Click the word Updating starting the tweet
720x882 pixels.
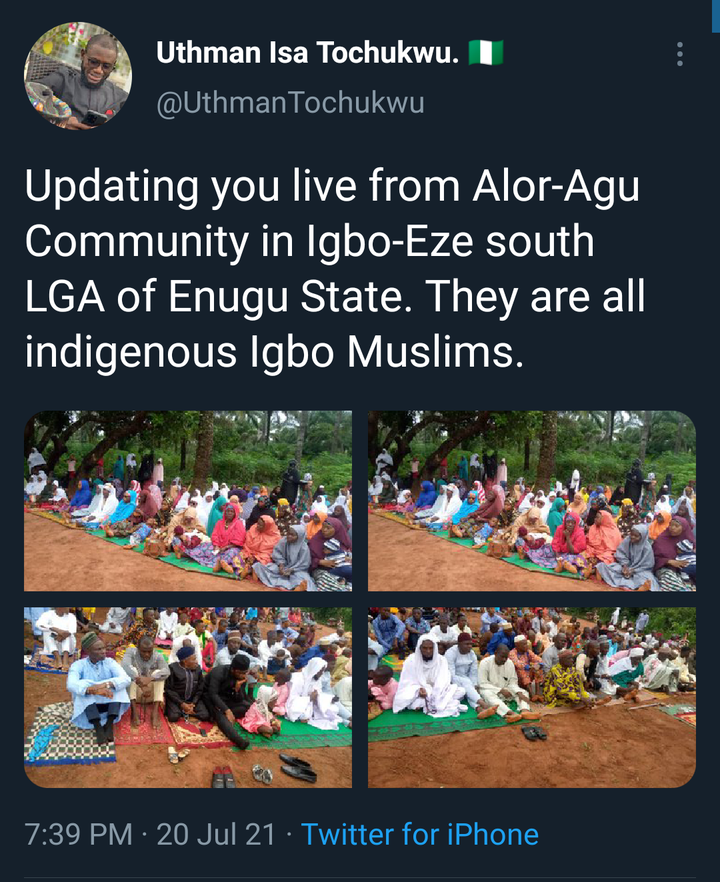(x=111, y=186)
